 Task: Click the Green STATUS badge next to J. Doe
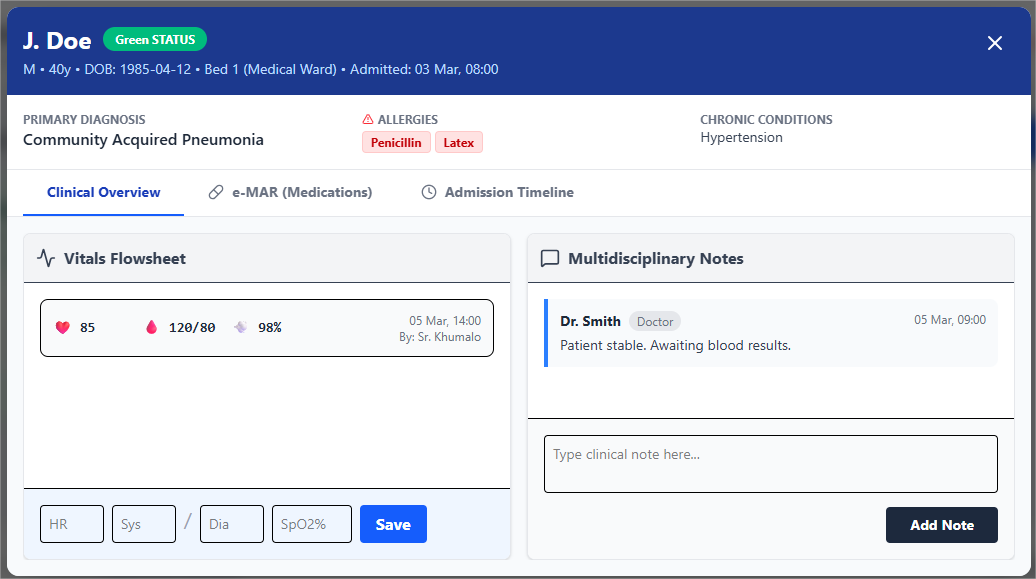click(x=155, y=39)
